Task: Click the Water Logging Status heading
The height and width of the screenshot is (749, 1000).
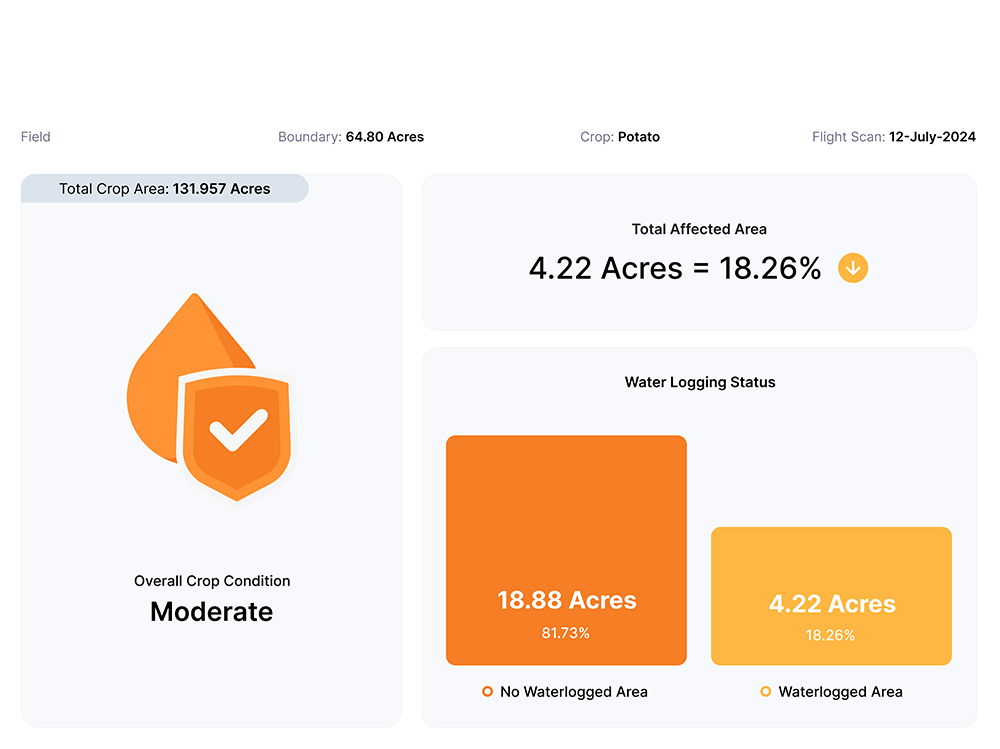Action: tap(700, 382)
